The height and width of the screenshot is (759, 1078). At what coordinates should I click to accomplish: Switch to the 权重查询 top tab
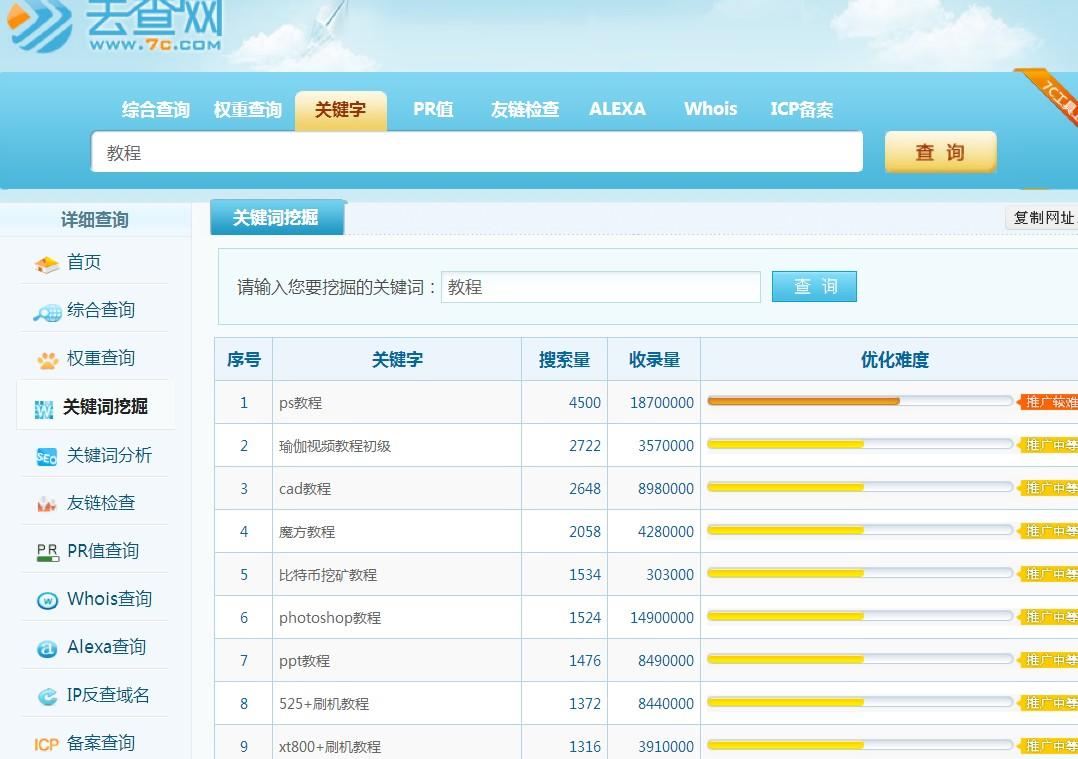(248, 109)
